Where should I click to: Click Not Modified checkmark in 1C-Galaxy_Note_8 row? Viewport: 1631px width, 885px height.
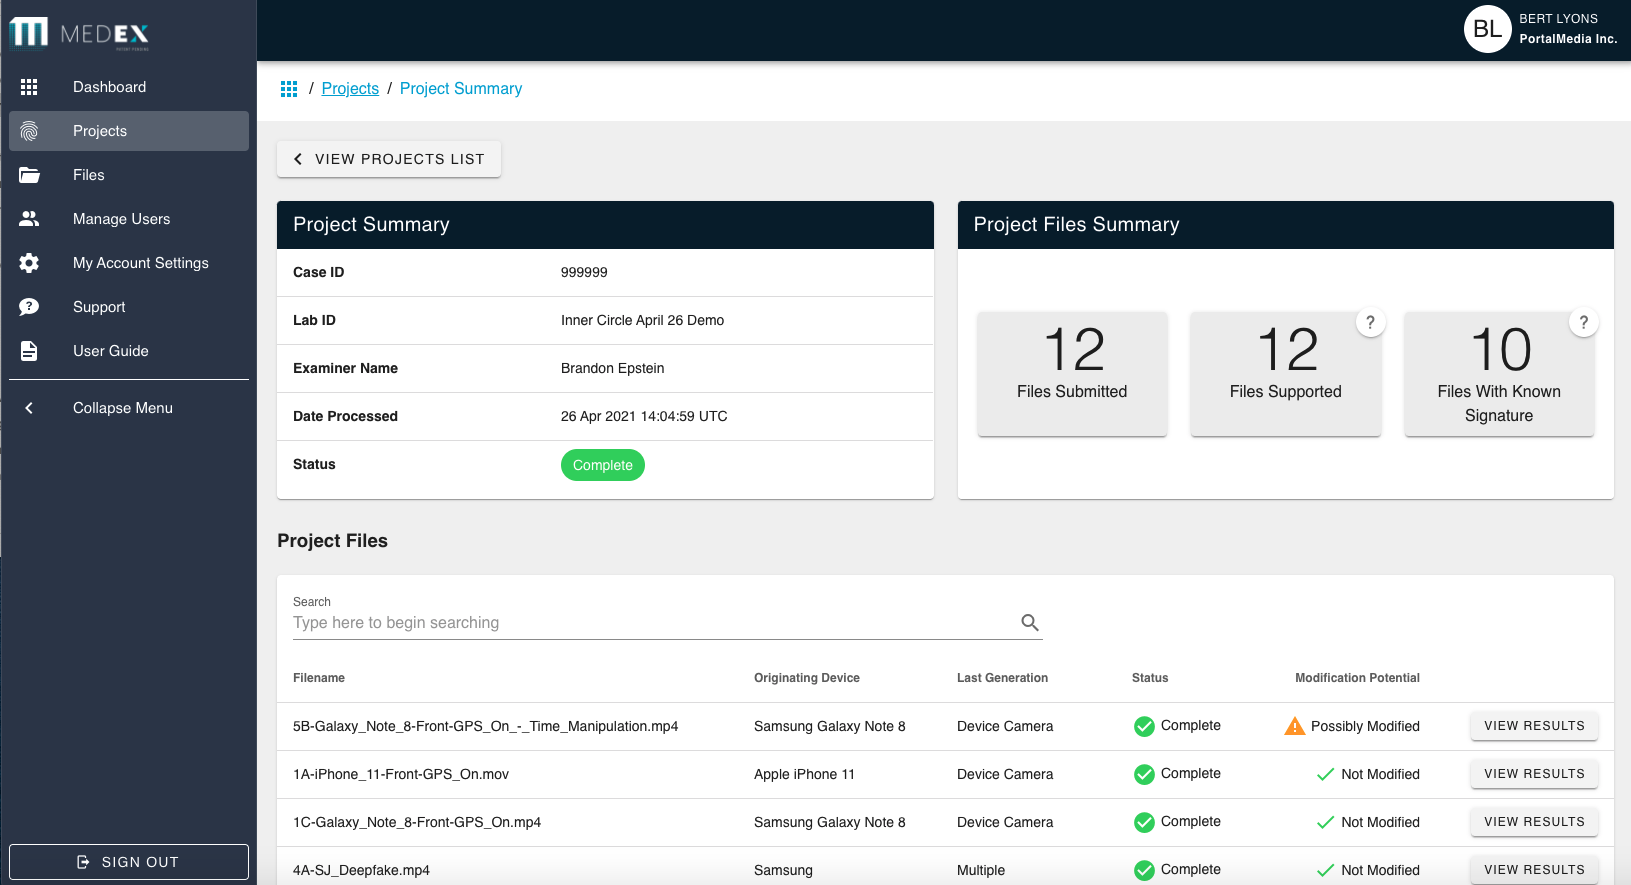tap(1325, 822)
